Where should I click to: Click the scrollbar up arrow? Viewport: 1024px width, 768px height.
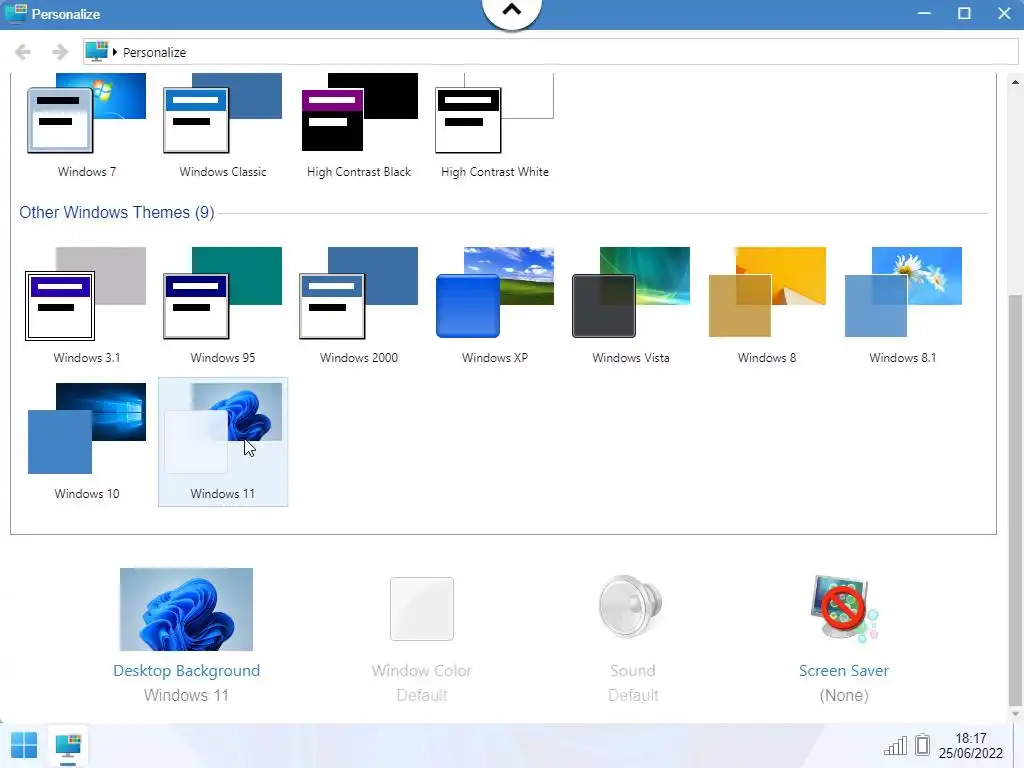tap(1015, 82)
